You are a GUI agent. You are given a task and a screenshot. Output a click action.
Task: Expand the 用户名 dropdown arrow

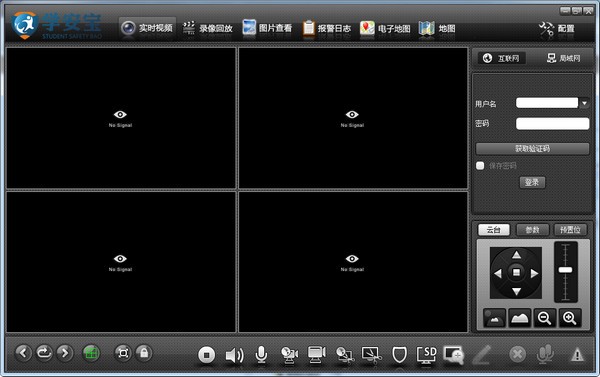coord(584,103)
